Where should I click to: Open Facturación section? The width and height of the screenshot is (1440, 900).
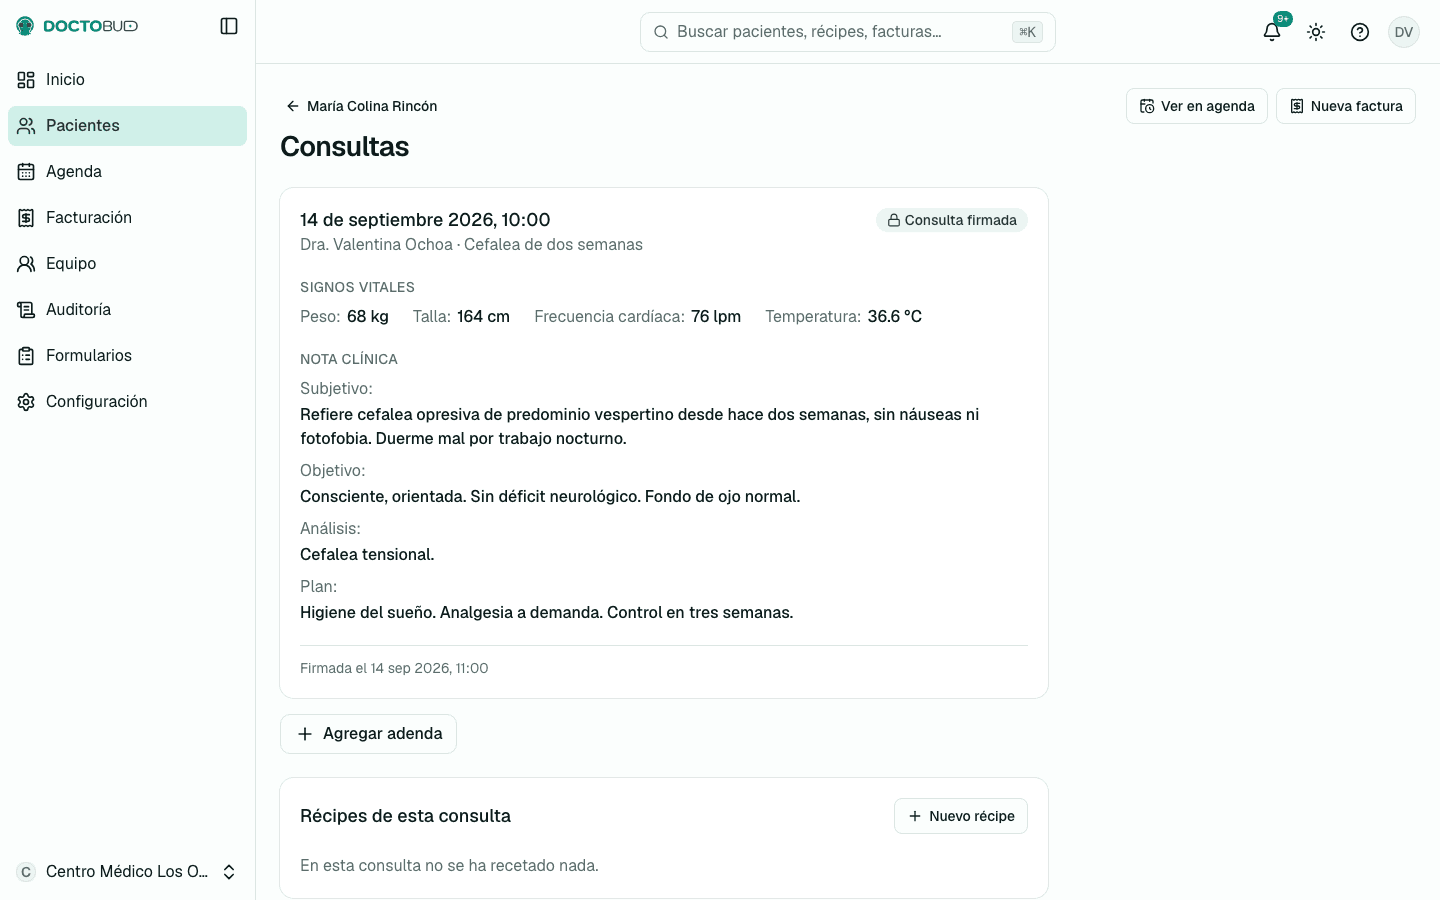127,218
